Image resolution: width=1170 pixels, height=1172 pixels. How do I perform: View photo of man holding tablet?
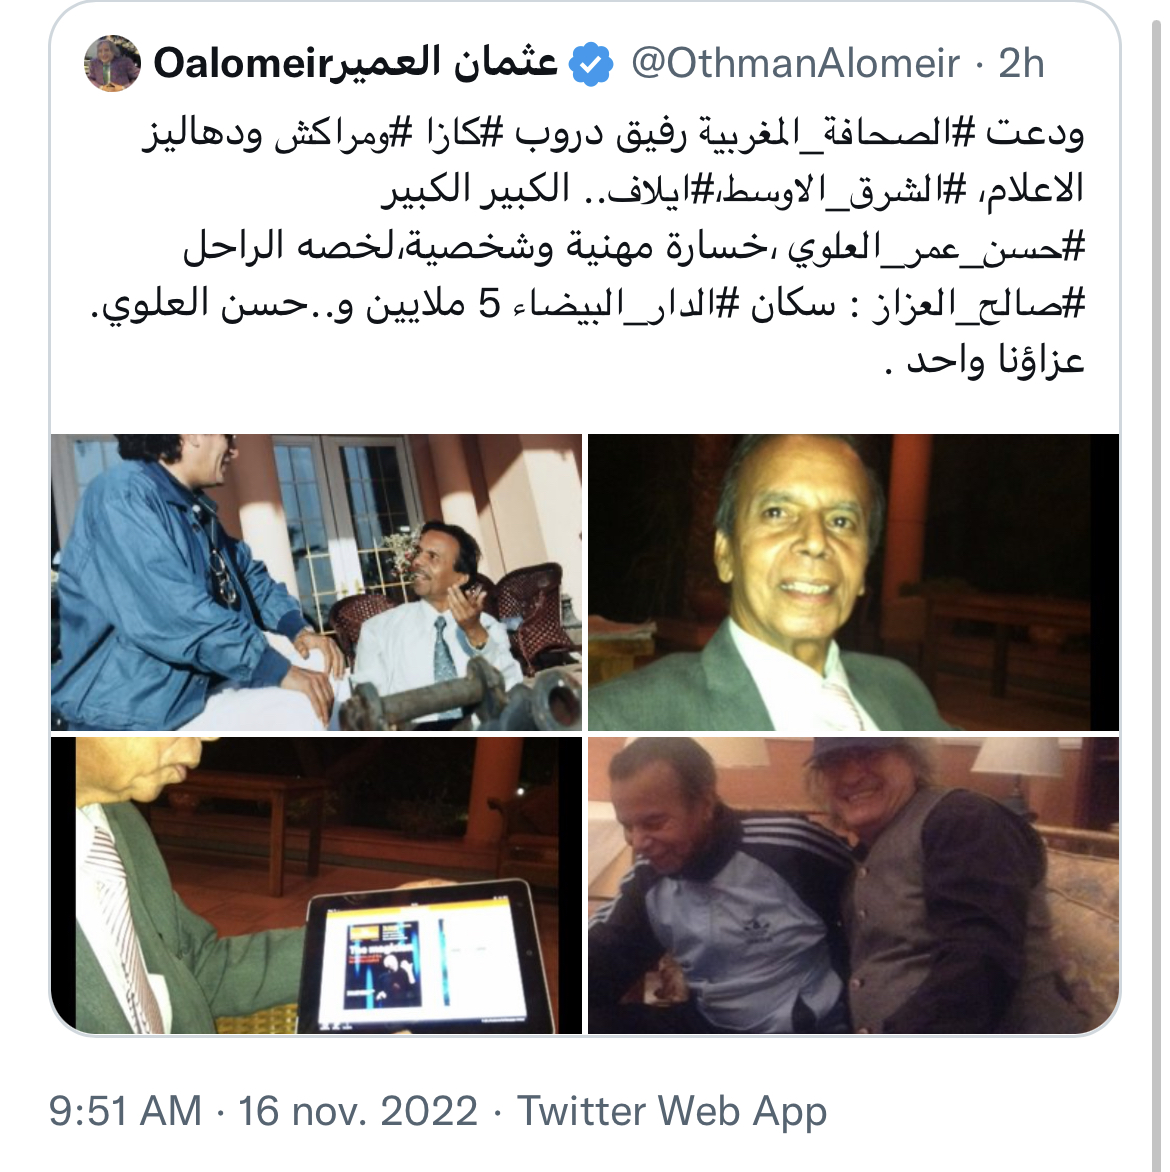click(x=316, y=885)
